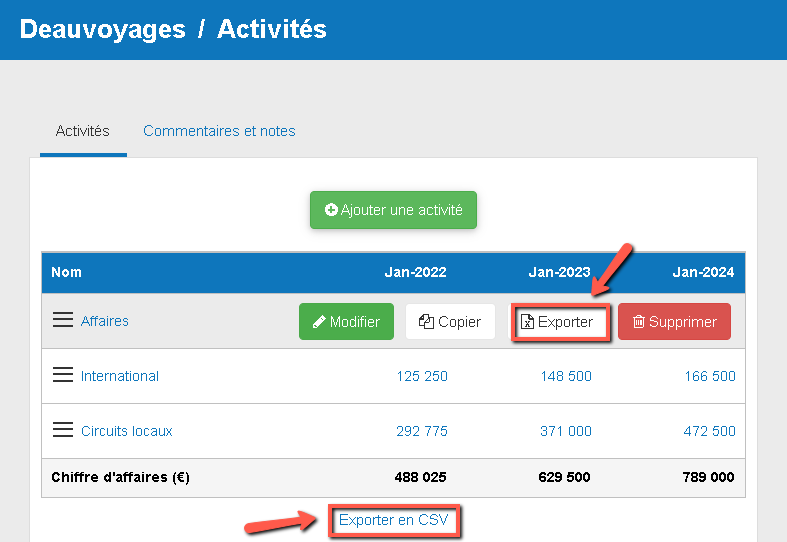Click Circuits locaux value 292 775

(x=422, y=431)
